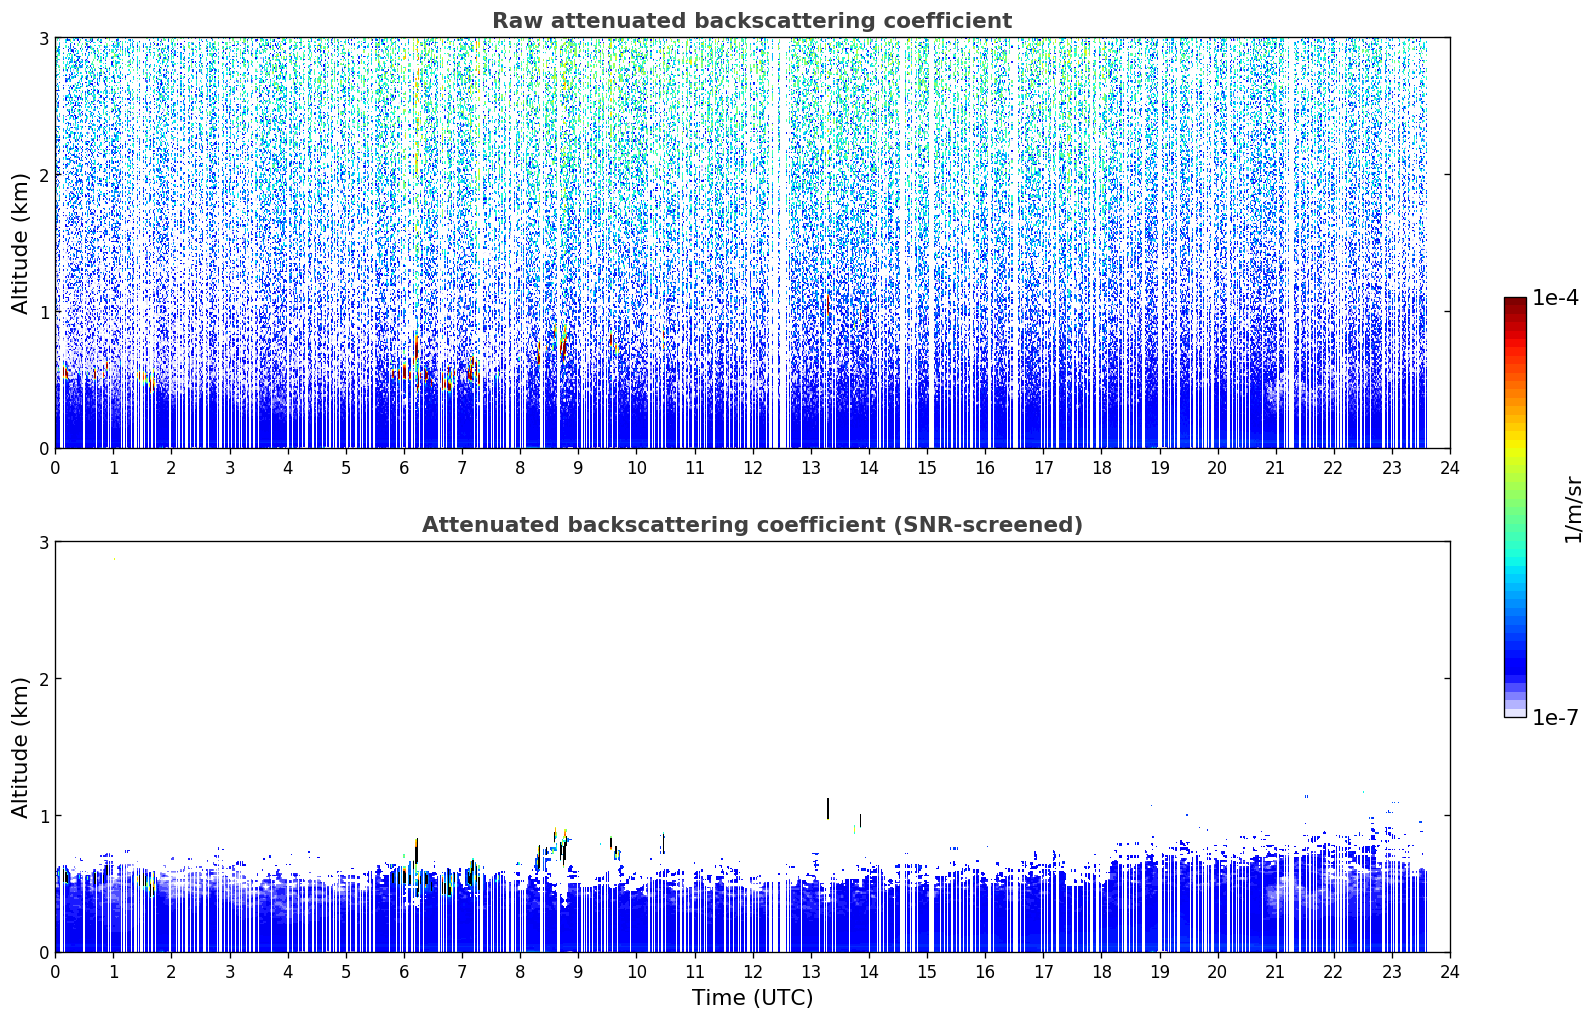Image resolution: width=1595 pixels, height=1020 pixels.
Task: Click altitude tick 1 on the top plot
Action: click(x=43, y=312)
